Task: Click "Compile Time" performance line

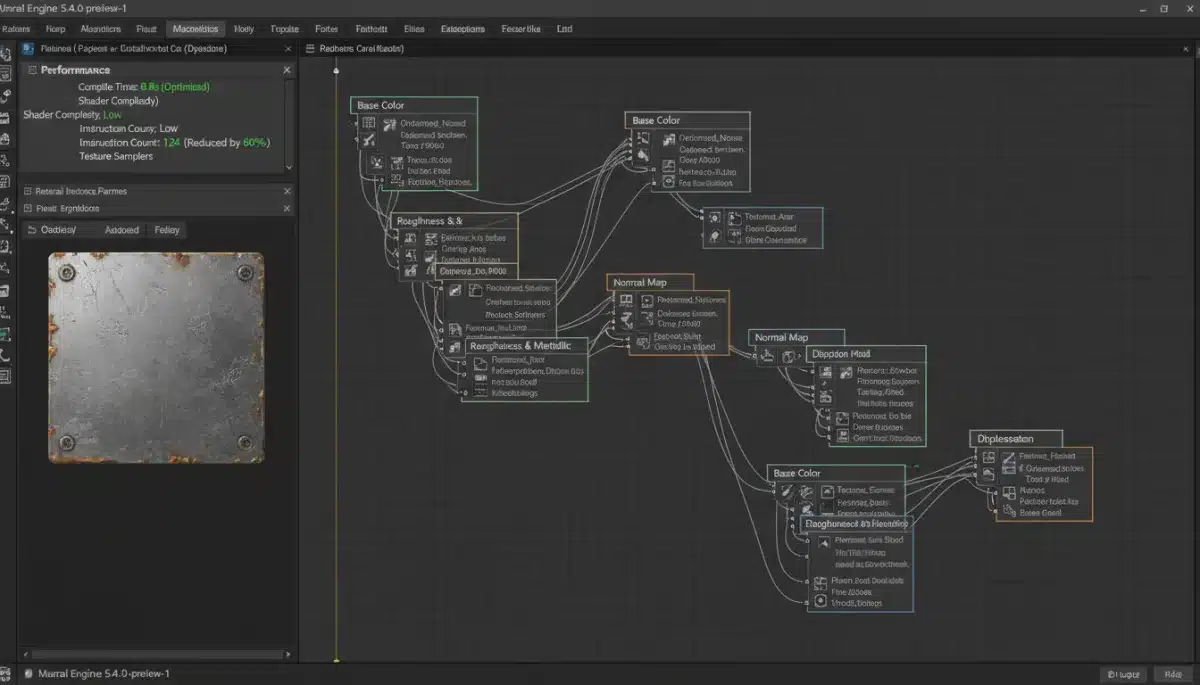Action: (x=144, y=87)
